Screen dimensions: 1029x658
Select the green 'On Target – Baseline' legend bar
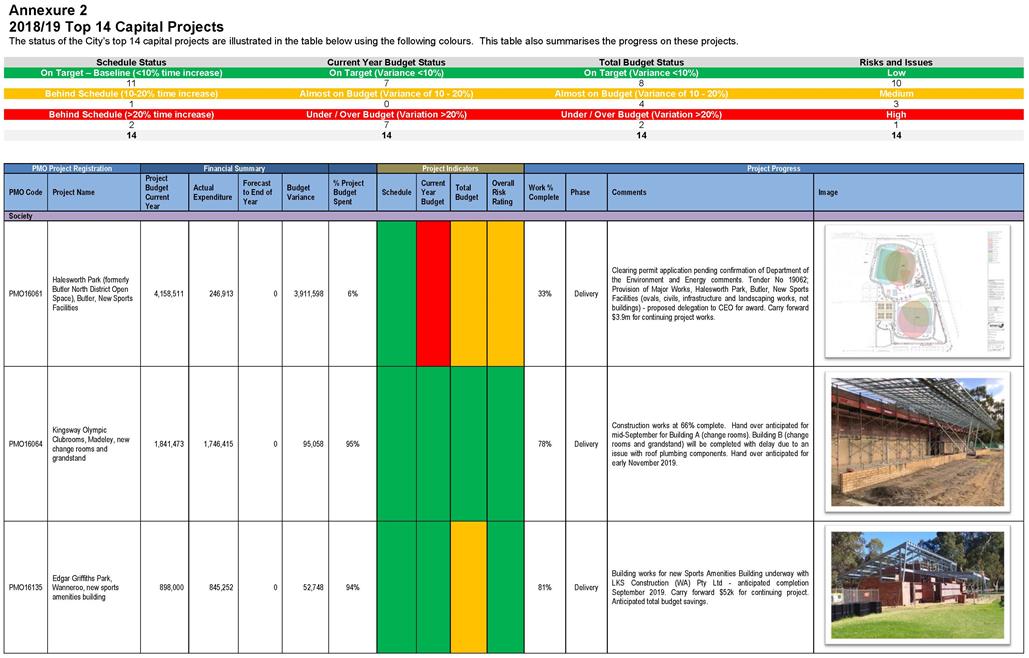pyautogui.click(x=131, y=73)
